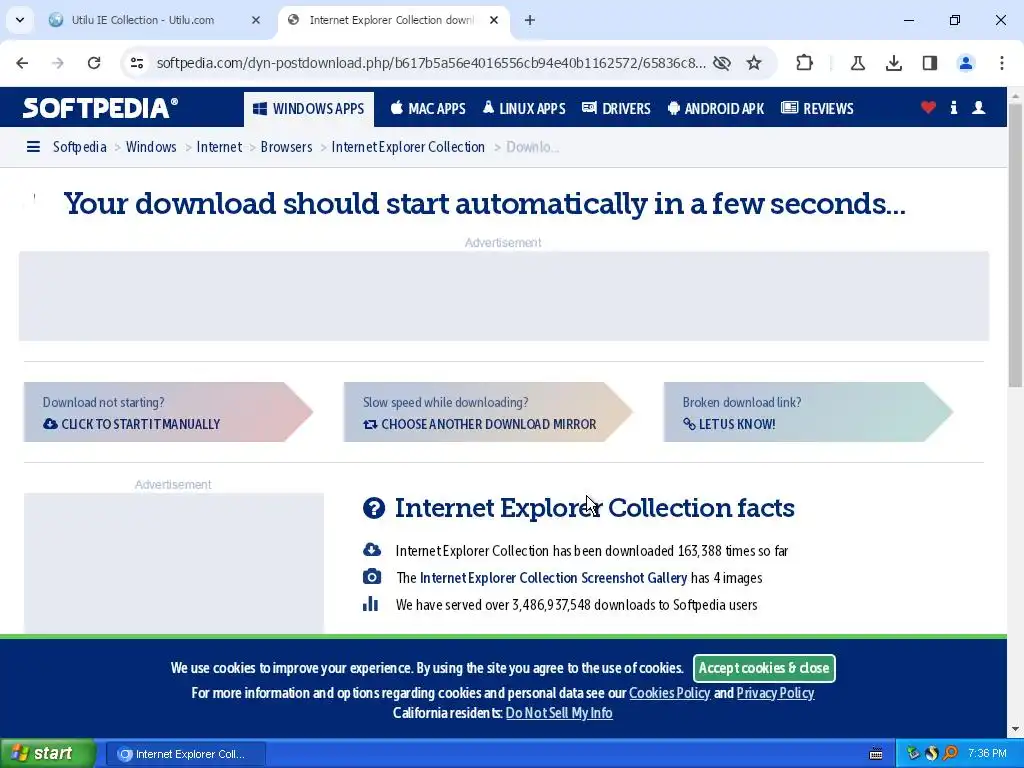
Task: Select the Windows Apps menu
Action: (x=309, y=108)
